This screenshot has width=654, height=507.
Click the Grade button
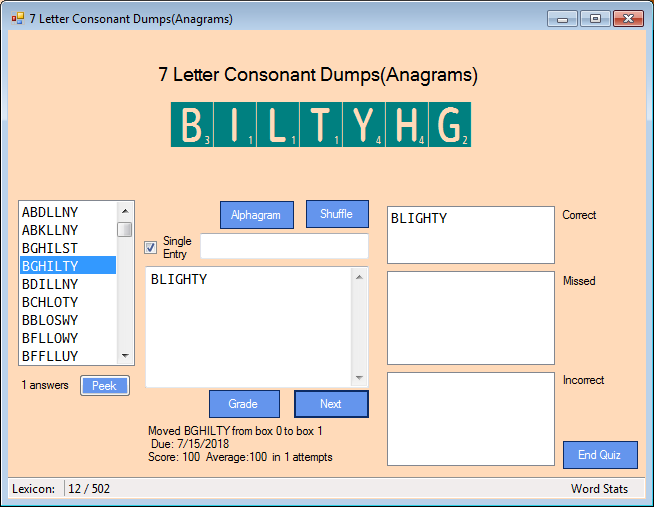click(243, 404)
